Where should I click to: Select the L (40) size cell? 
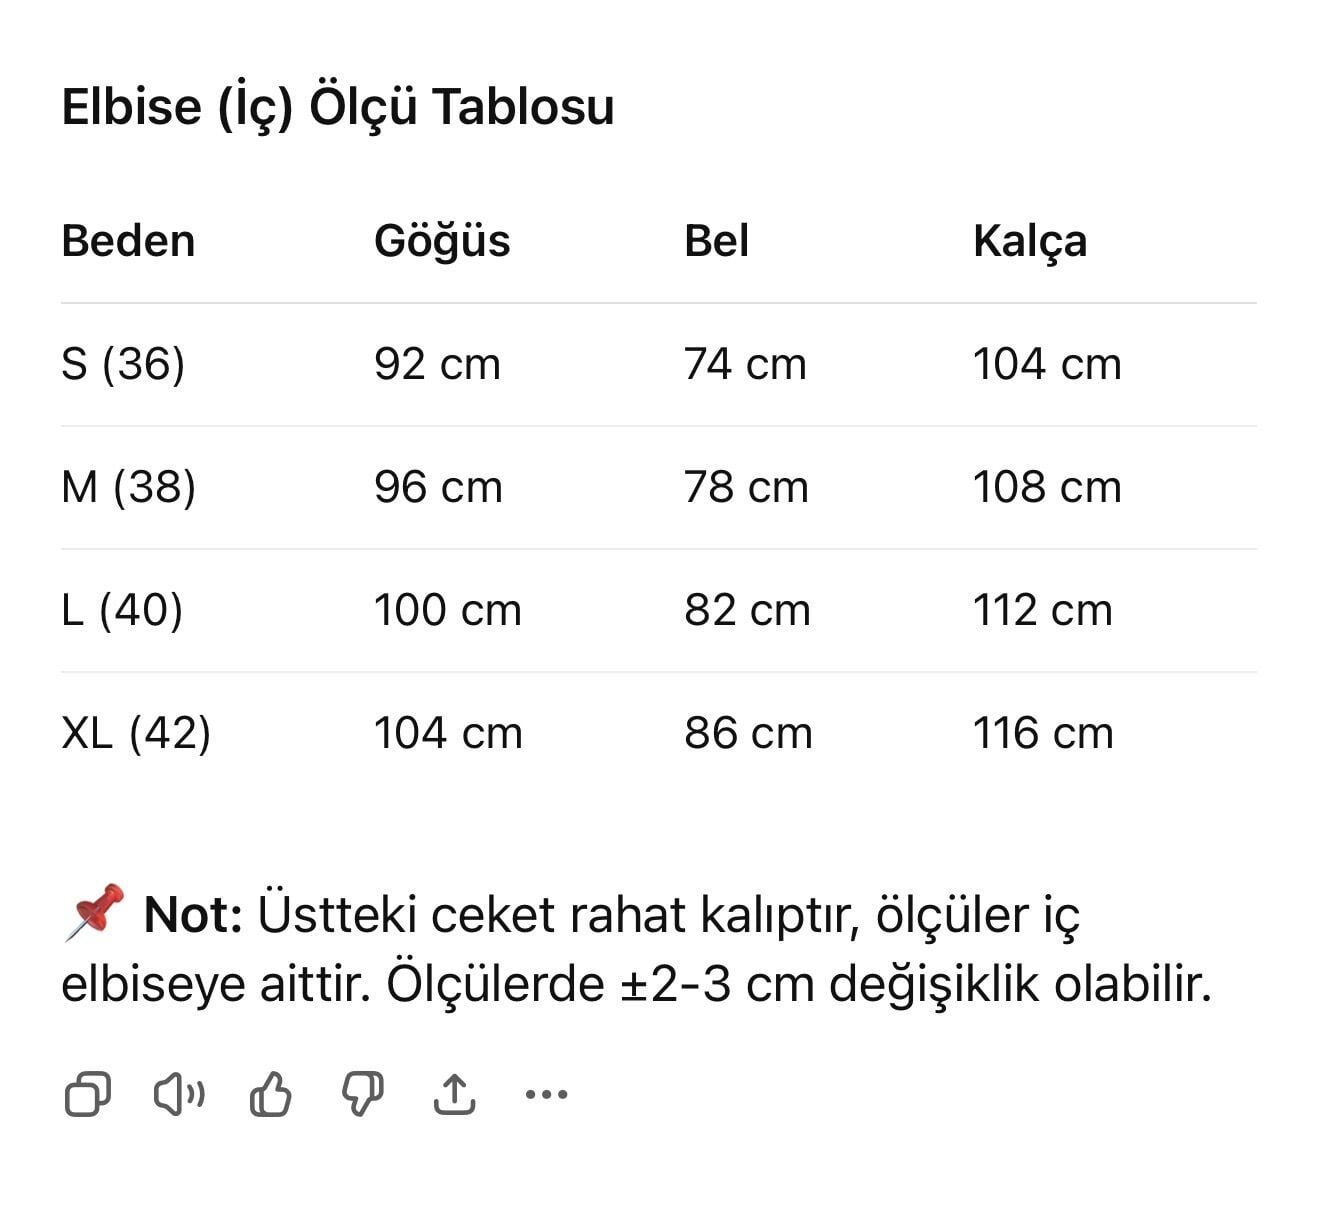click(122, 610)
